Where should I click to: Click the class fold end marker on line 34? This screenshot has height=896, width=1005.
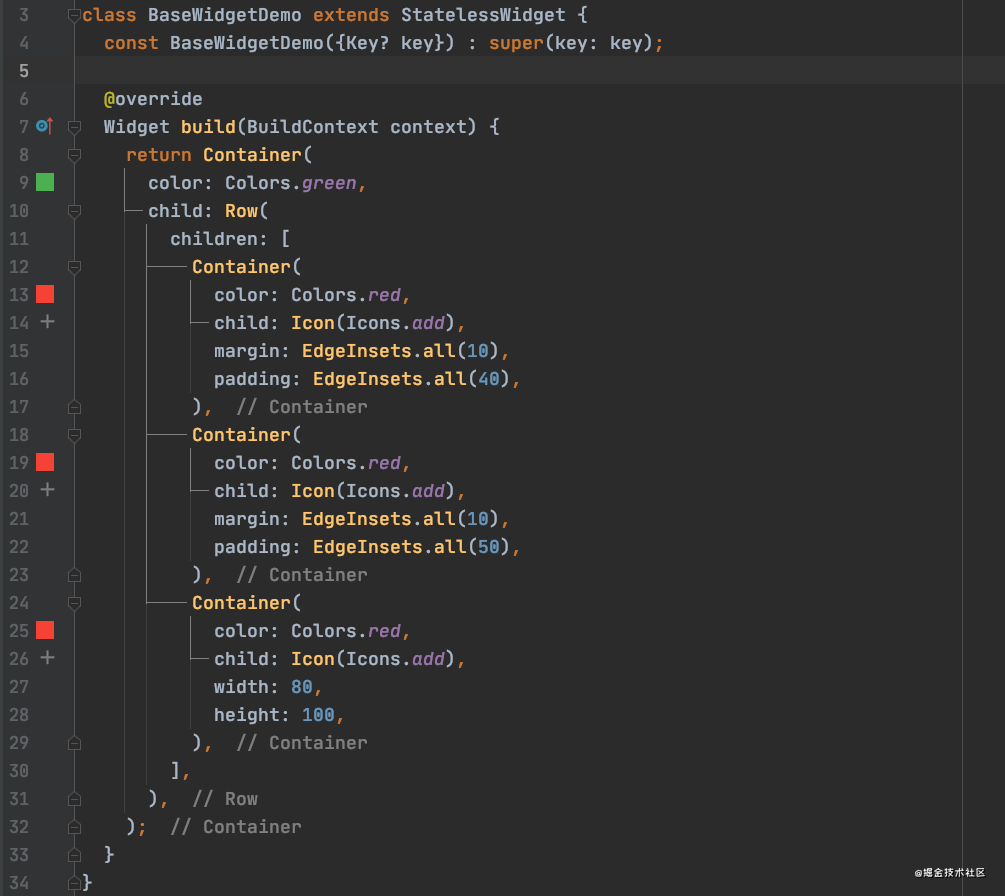(74, 883)
